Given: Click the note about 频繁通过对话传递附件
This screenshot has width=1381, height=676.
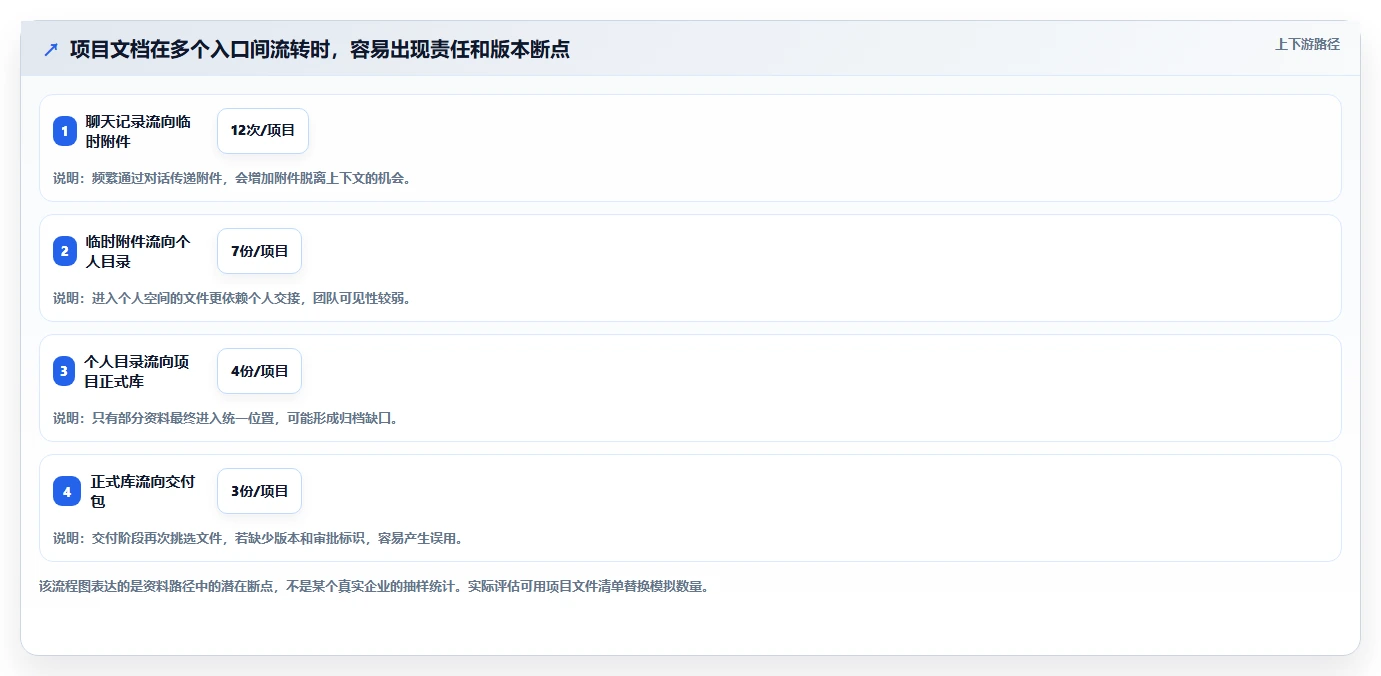Looking at the screenshot, I should [232, 178].
